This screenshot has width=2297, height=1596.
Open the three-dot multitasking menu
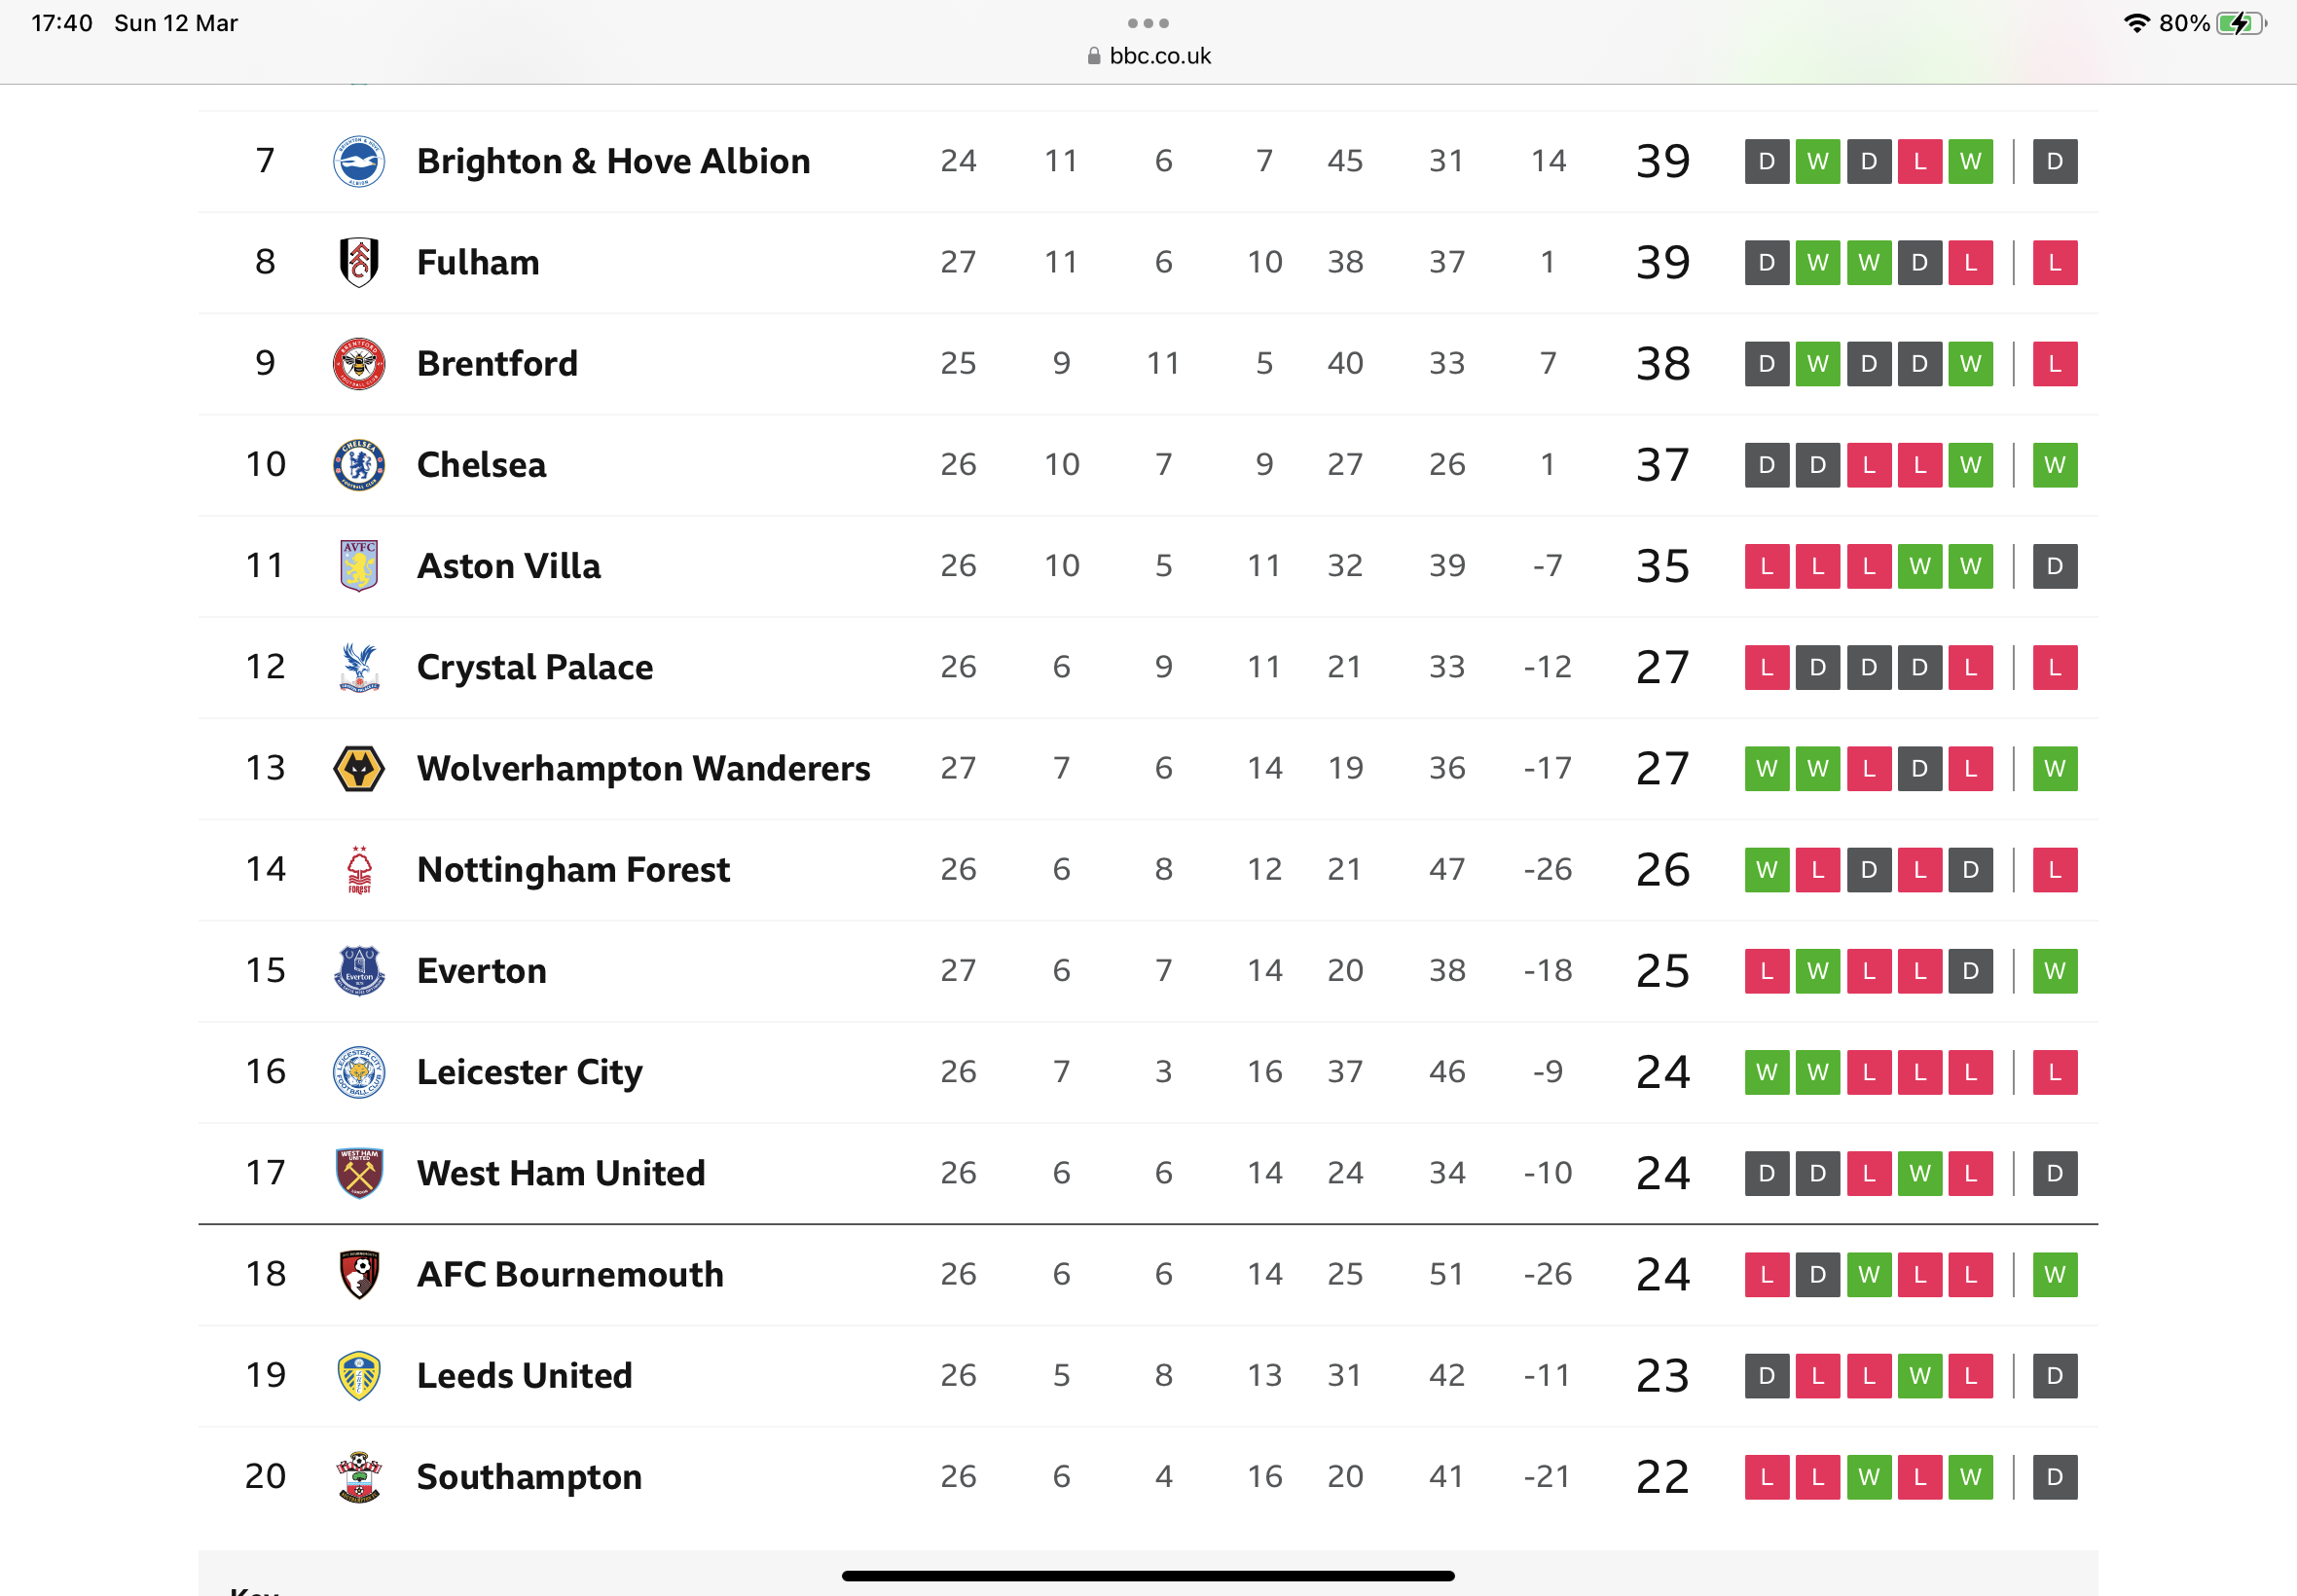click(x=1148, y=23)
